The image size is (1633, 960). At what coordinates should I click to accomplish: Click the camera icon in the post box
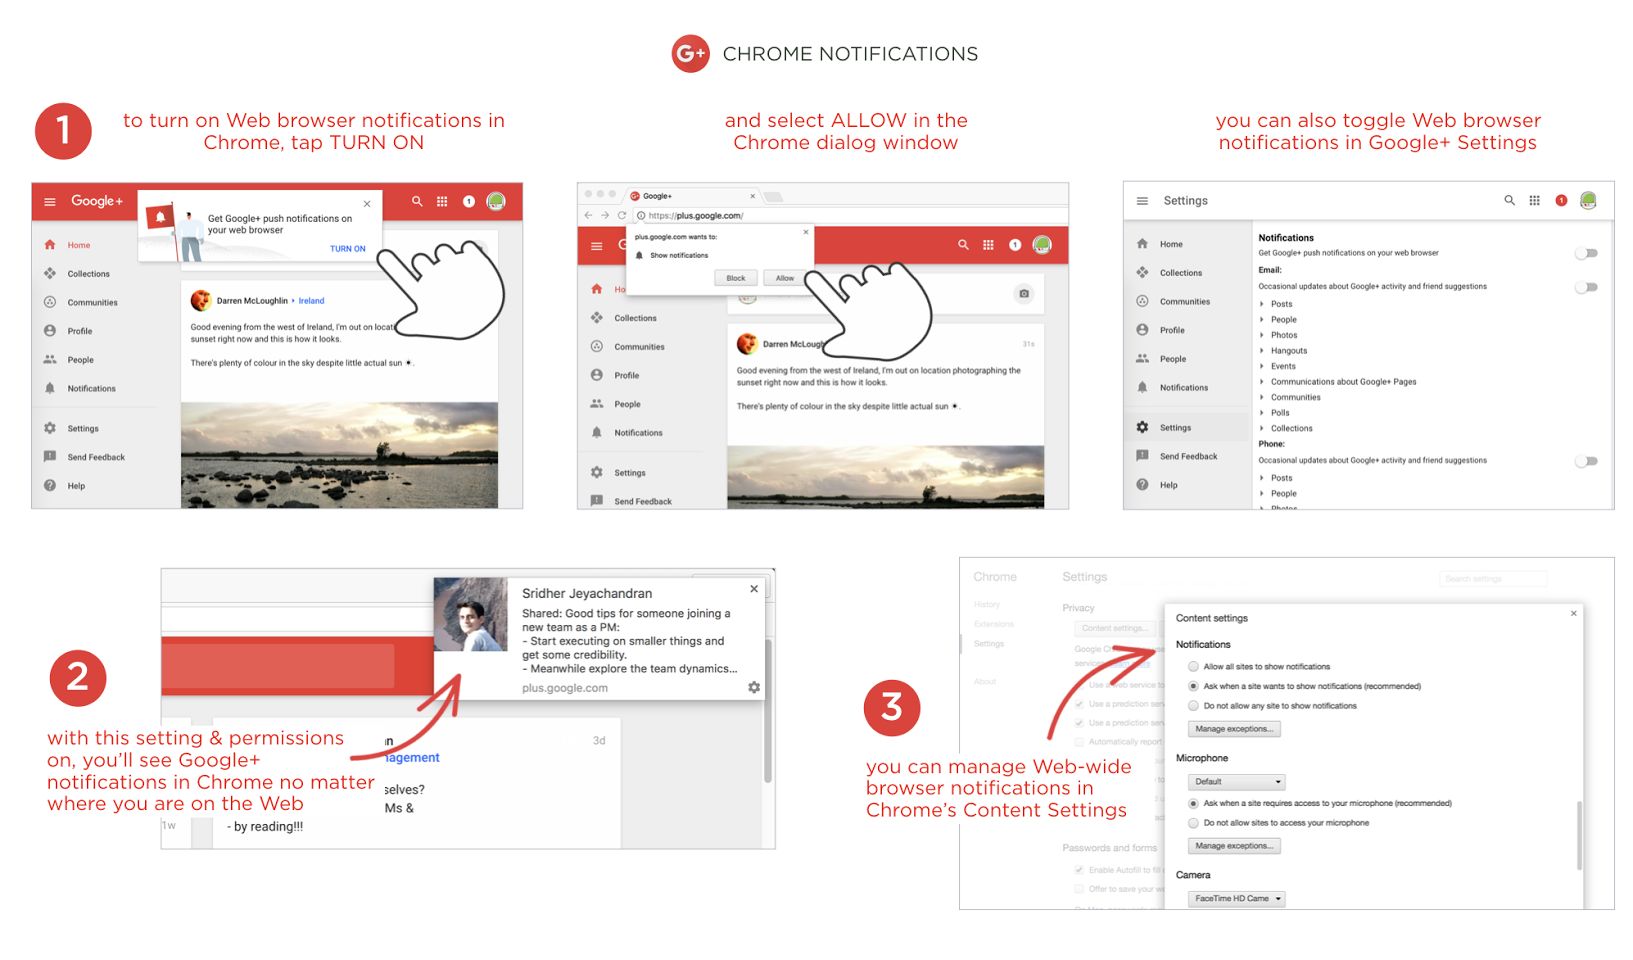tap(1023, 294)
